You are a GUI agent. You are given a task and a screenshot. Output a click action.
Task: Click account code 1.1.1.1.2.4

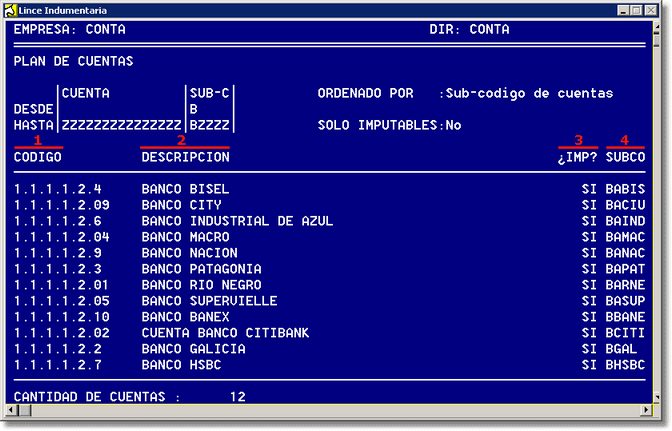coord(58,189)
